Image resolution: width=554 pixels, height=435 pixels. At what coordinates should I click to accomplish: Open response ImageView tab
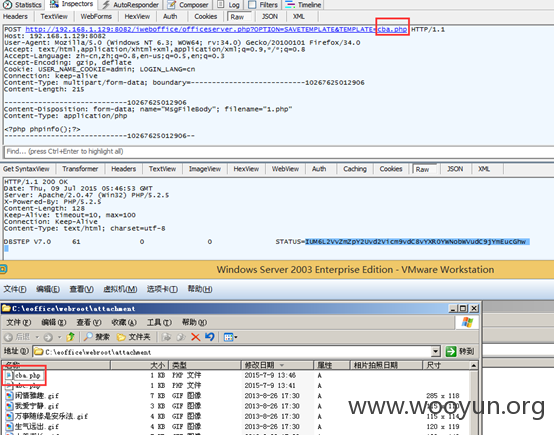[205, 169]
